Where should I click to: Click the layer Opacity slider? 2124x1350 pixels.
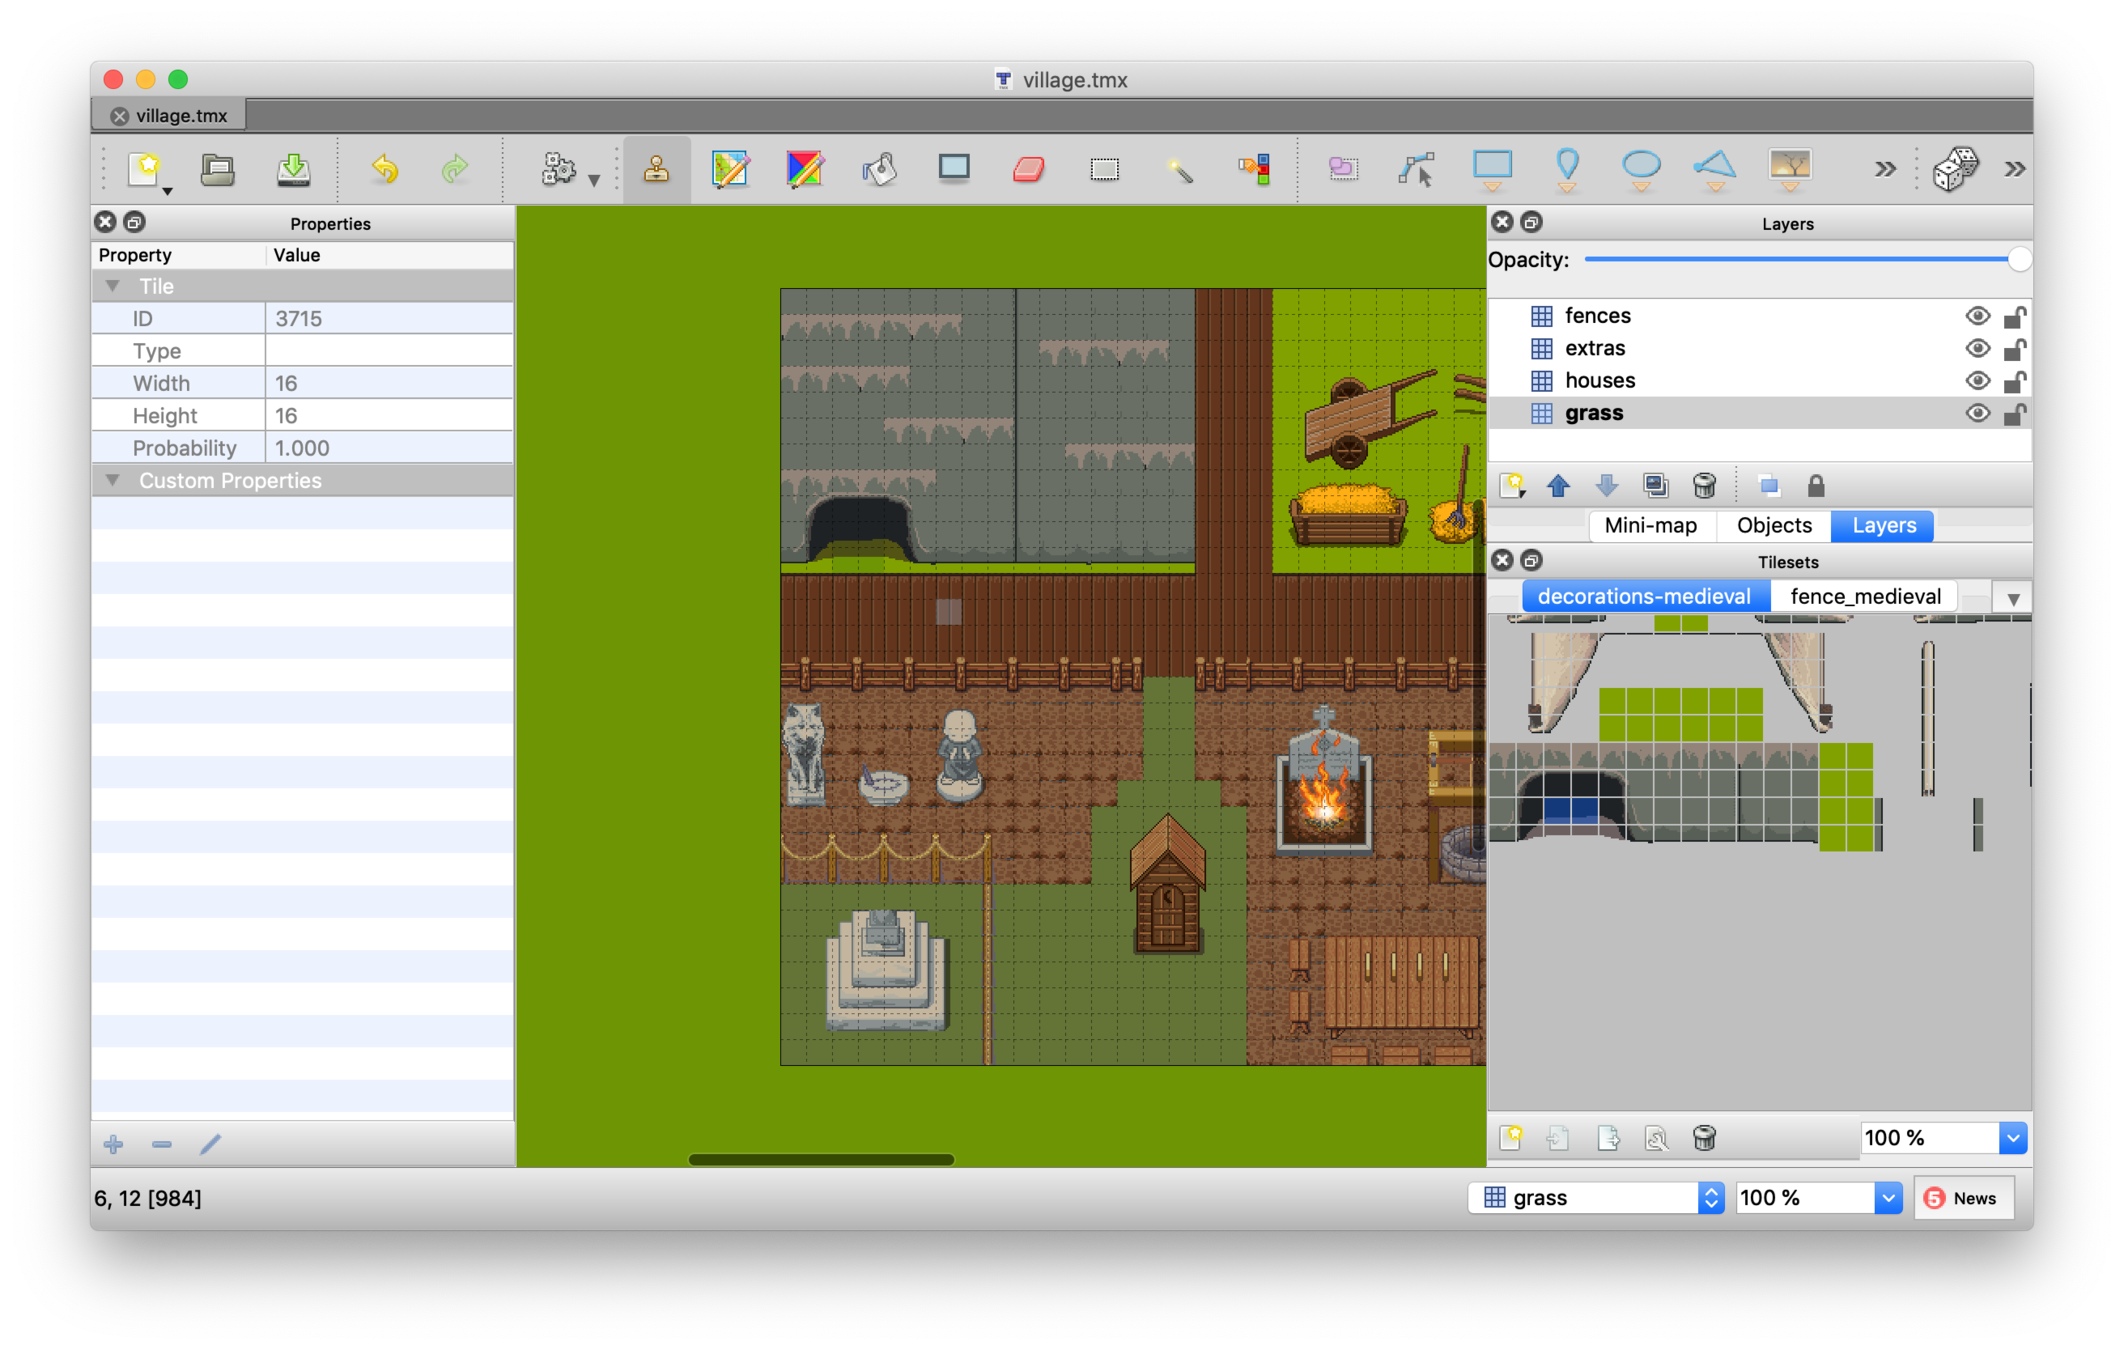point(1800,260)
